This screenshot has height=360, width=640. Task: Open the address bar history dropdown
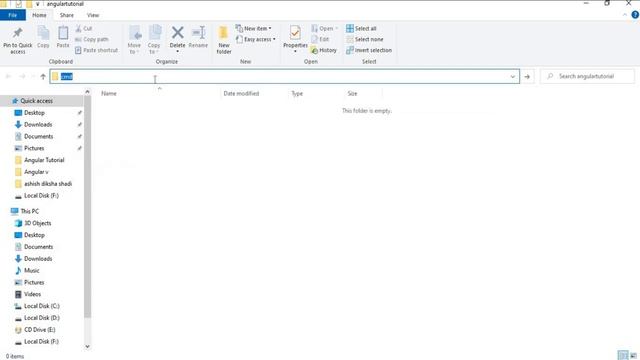click(x=513, y=76)
